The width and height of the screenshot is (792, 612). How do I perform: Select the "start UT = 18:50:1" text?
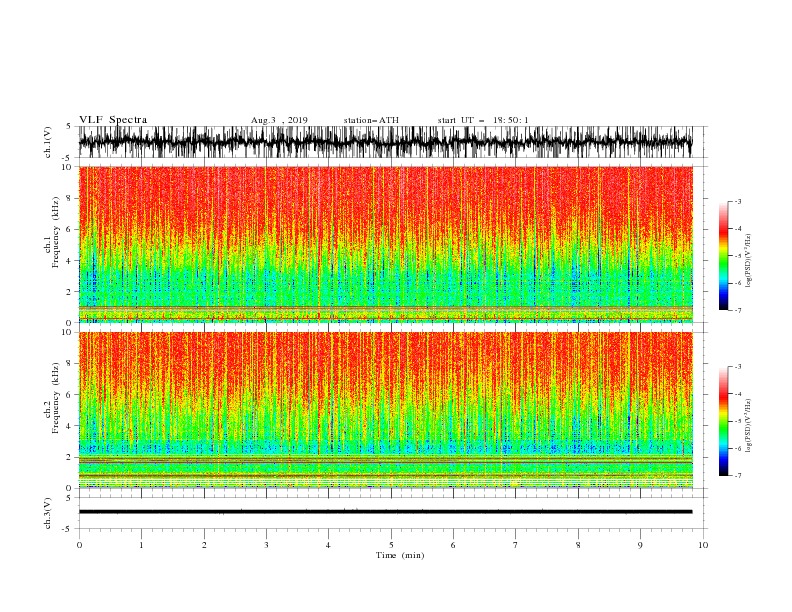coord(483,120)
